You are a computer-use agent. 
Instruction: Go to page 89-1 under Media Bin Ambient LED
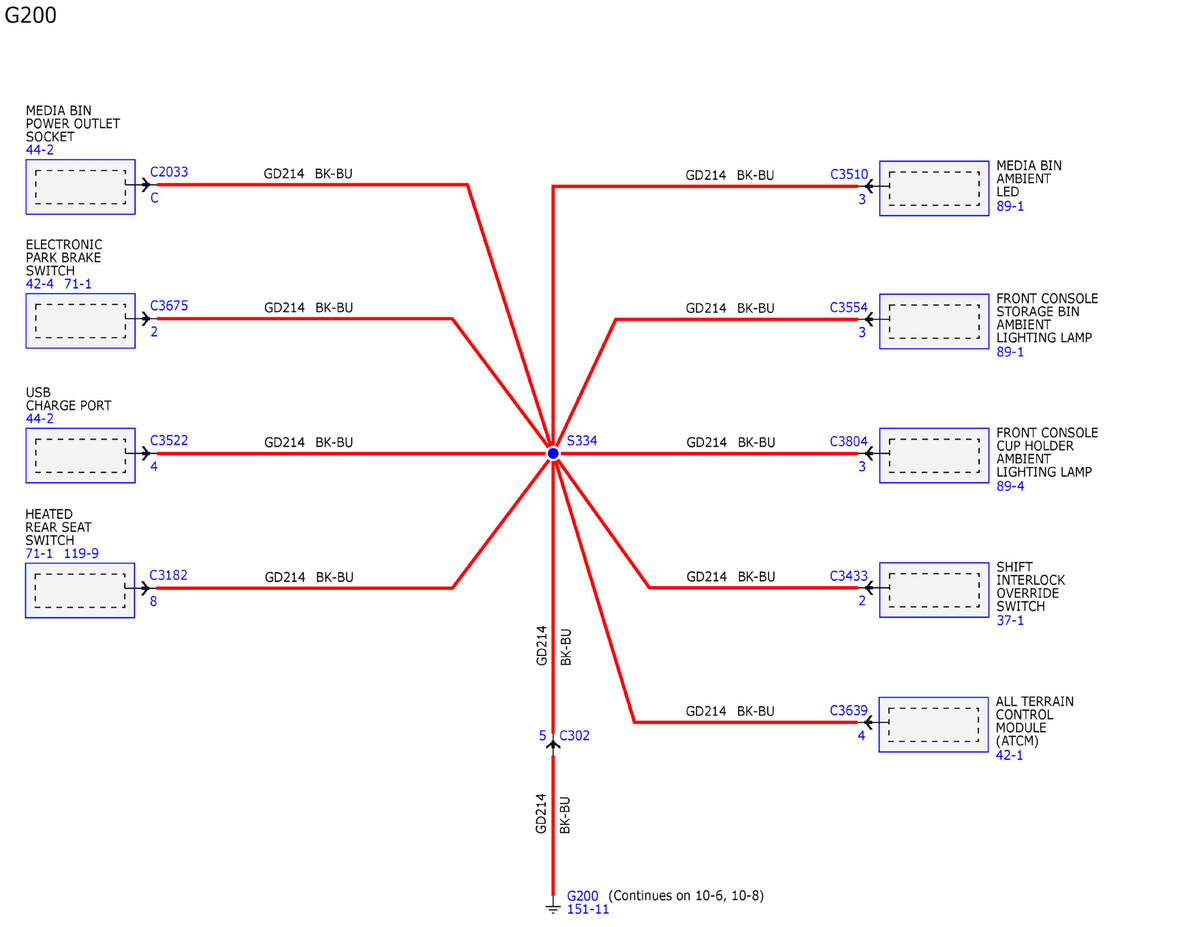pos(1011,206)
